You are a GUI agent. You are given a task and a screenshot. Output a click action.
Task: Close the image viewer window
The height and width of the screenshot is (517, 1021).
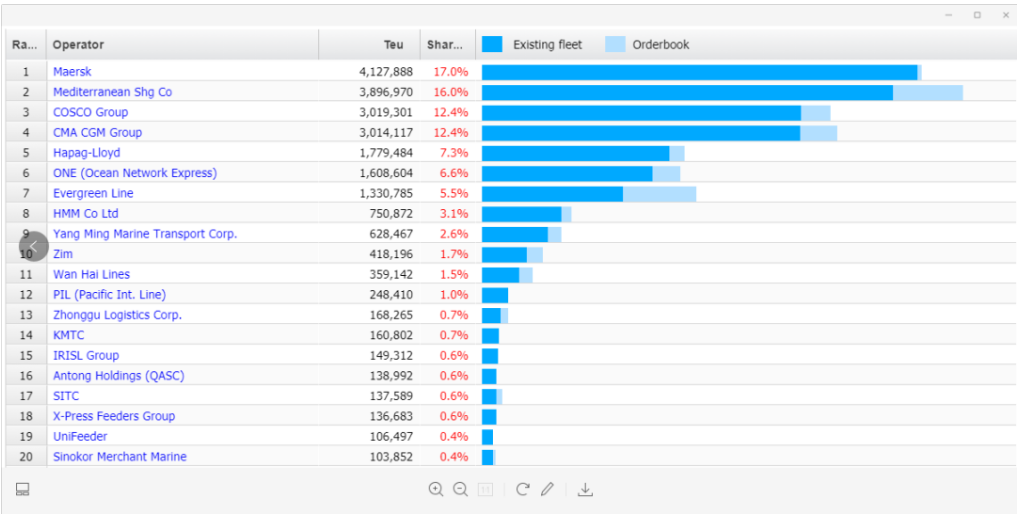point(1005,15)
